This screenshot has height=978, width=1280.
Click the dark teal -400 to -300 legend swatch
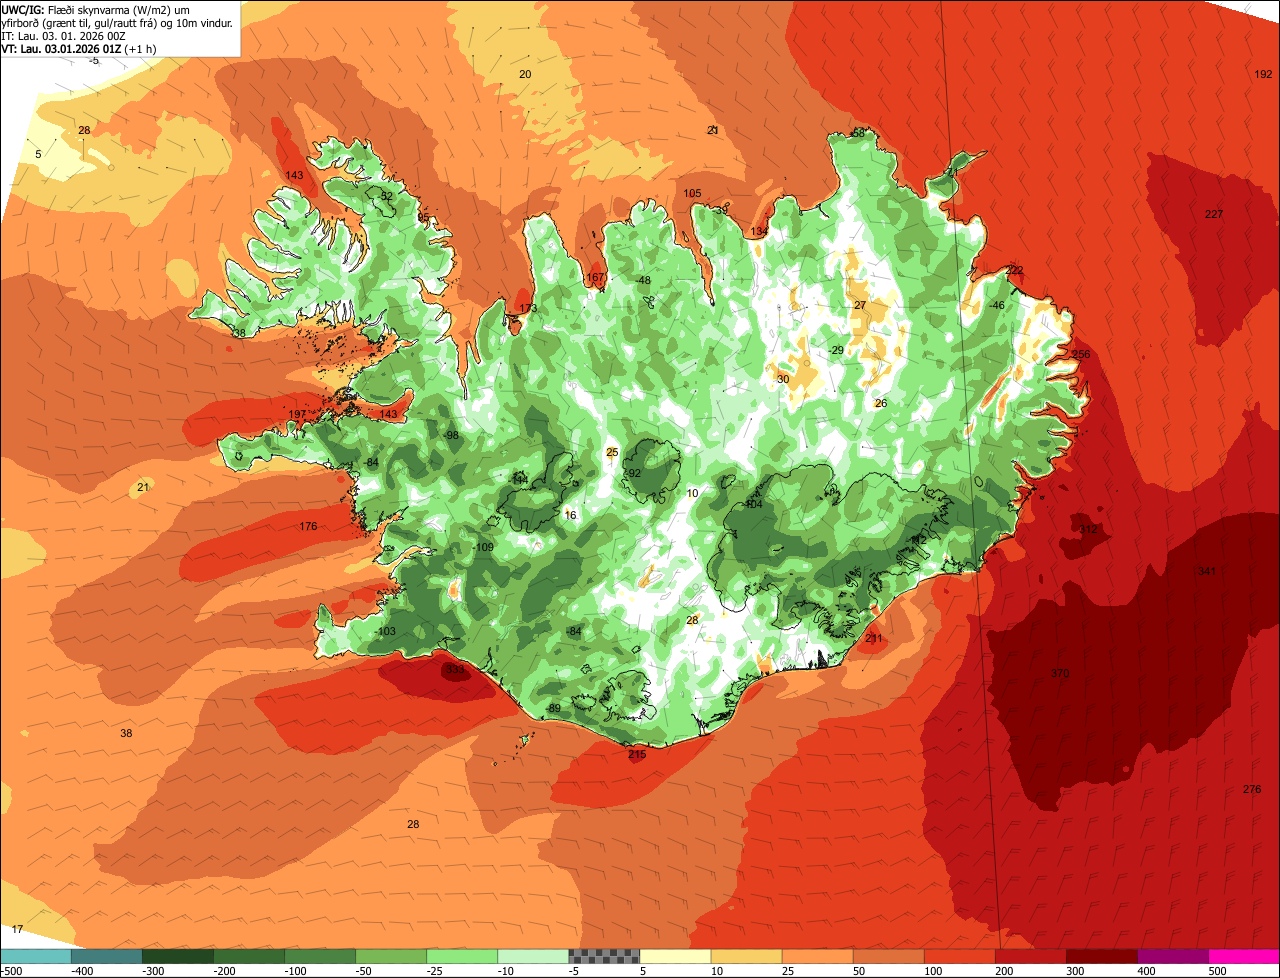pos(107,956)
